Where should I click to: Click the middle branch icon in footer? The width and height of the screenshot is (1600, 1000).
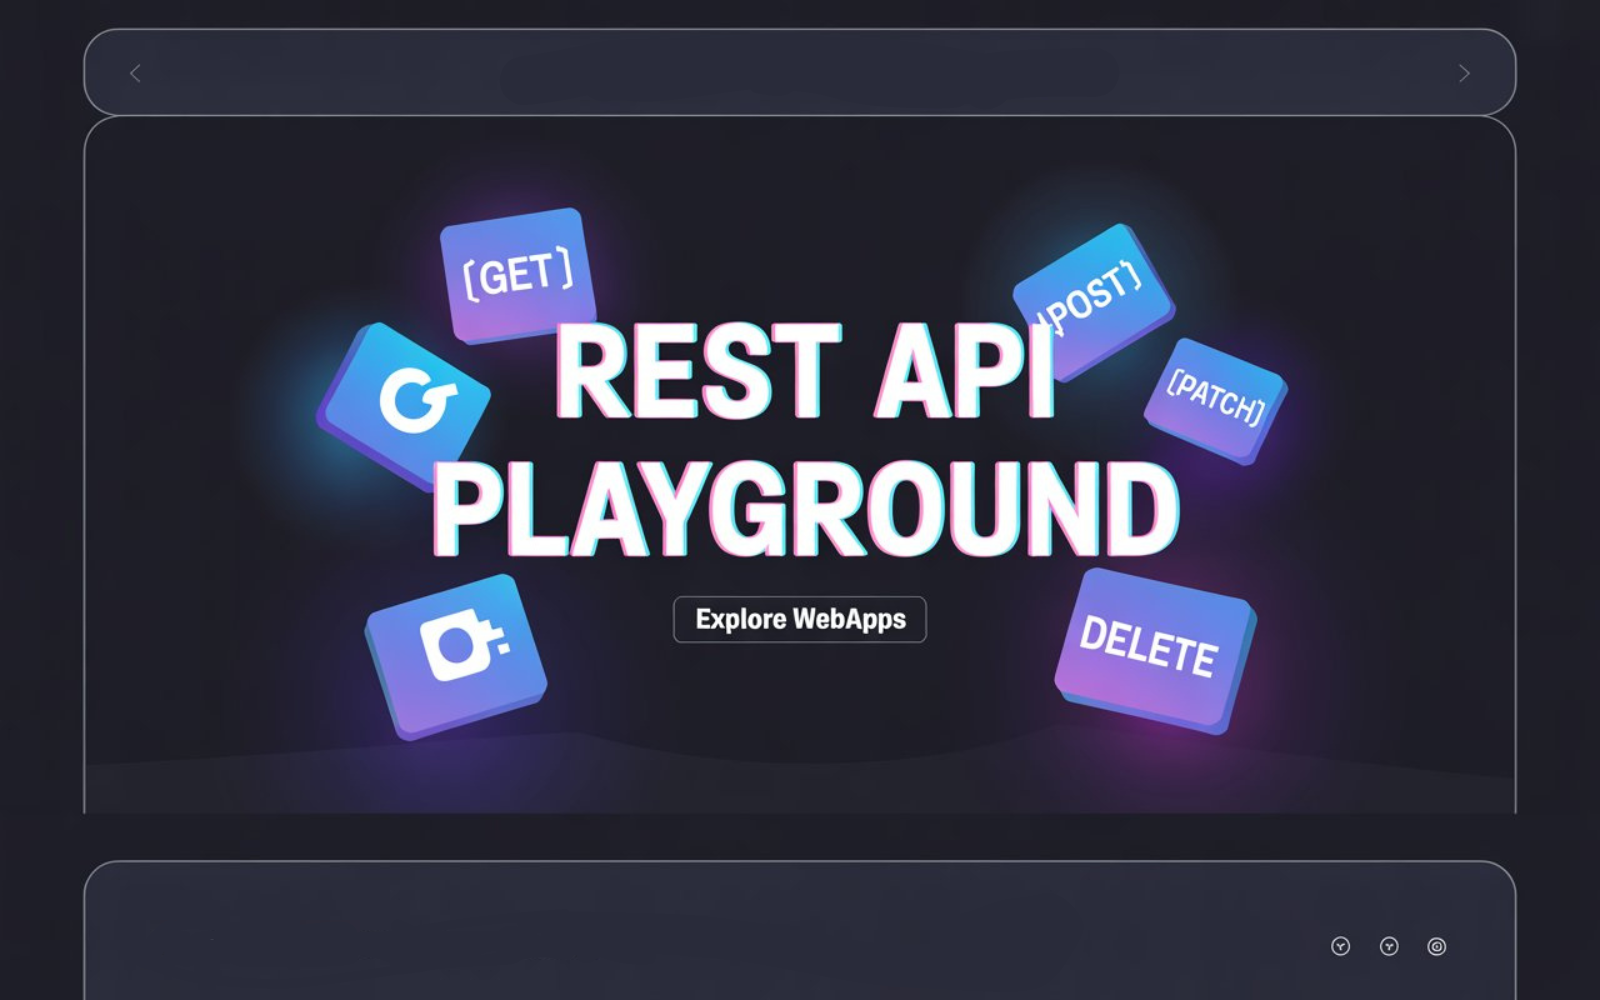coord(1388,946)
